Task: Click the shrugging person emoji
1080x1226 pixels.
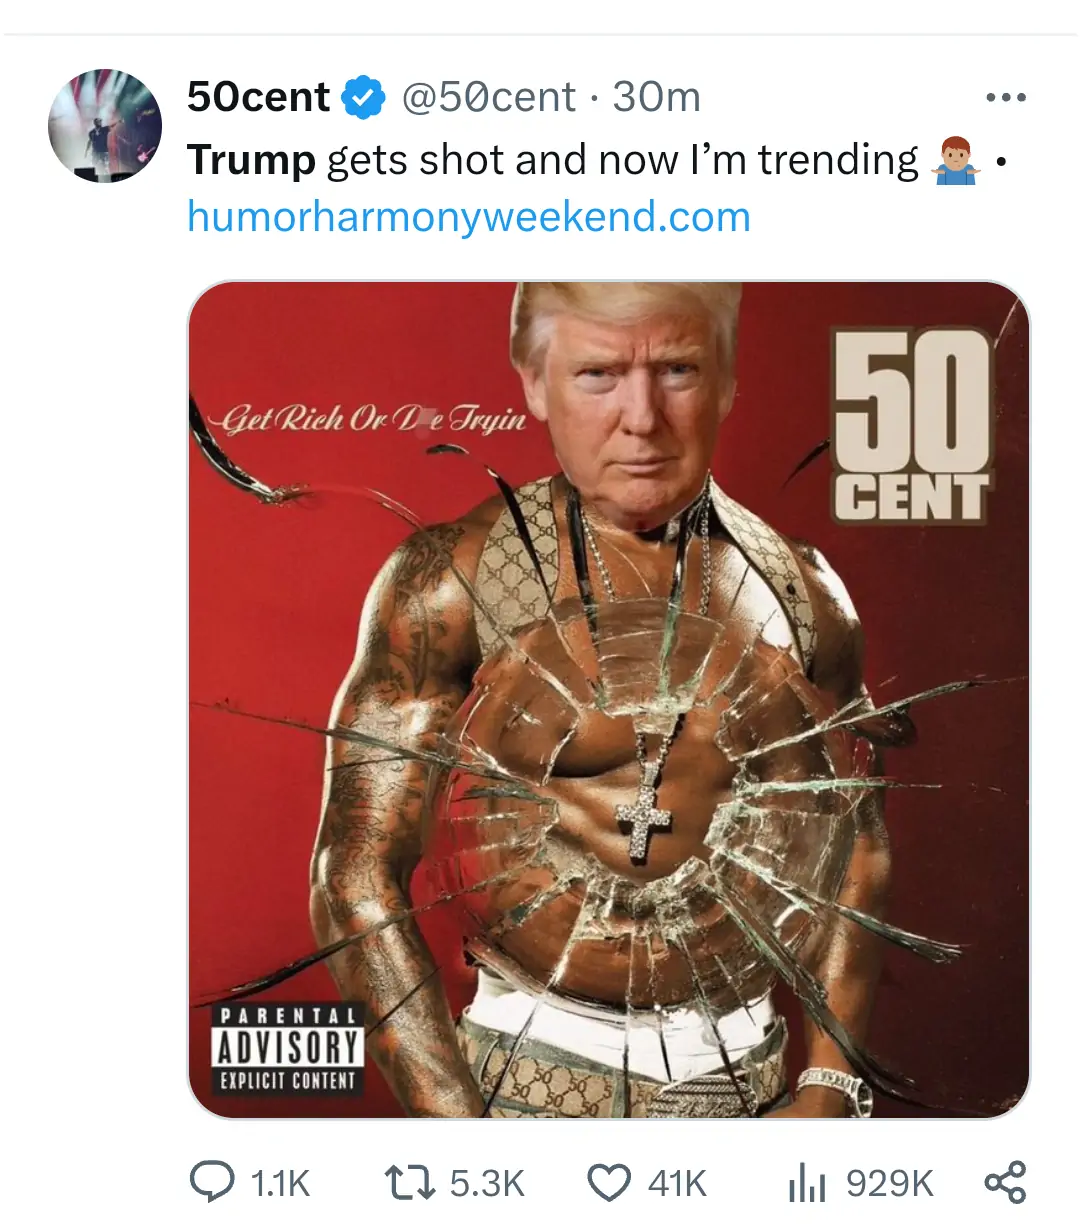Action: 953,161
